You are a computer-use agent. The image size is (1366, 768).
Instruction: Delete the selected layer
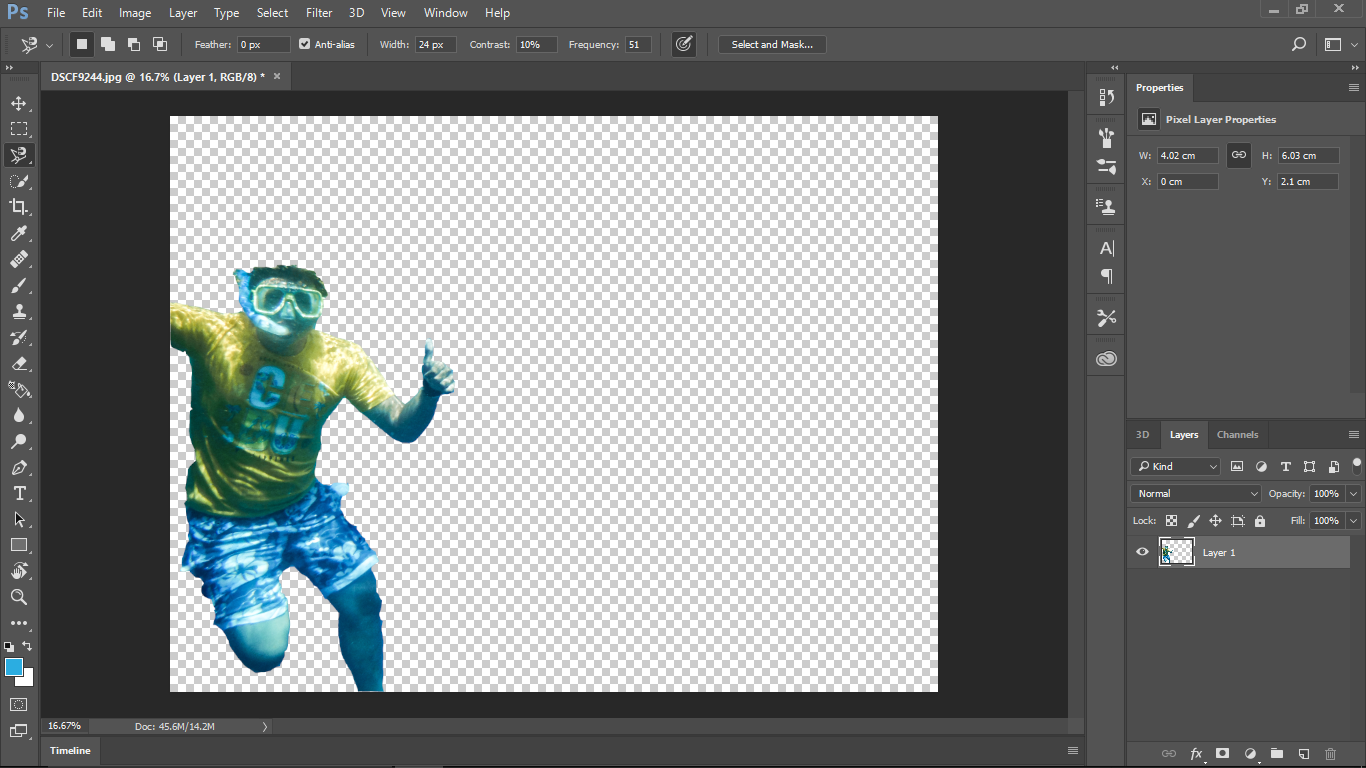[1330, 753]
